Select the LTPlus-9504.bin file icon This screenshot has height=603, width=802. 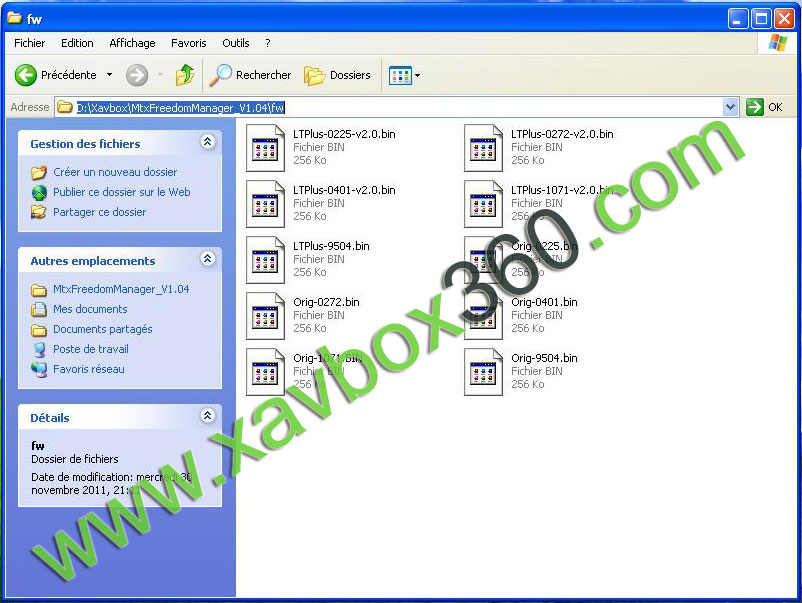[265, 260]
